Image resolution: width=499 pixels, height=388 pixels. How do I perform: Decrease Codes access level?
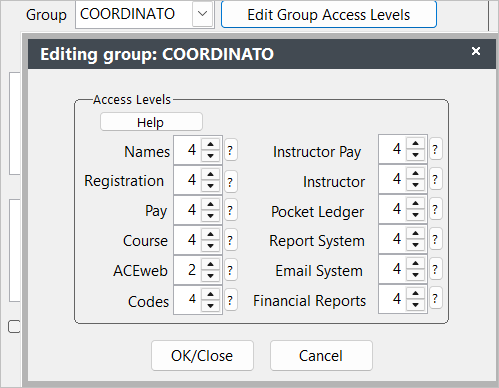coord(210,305)
